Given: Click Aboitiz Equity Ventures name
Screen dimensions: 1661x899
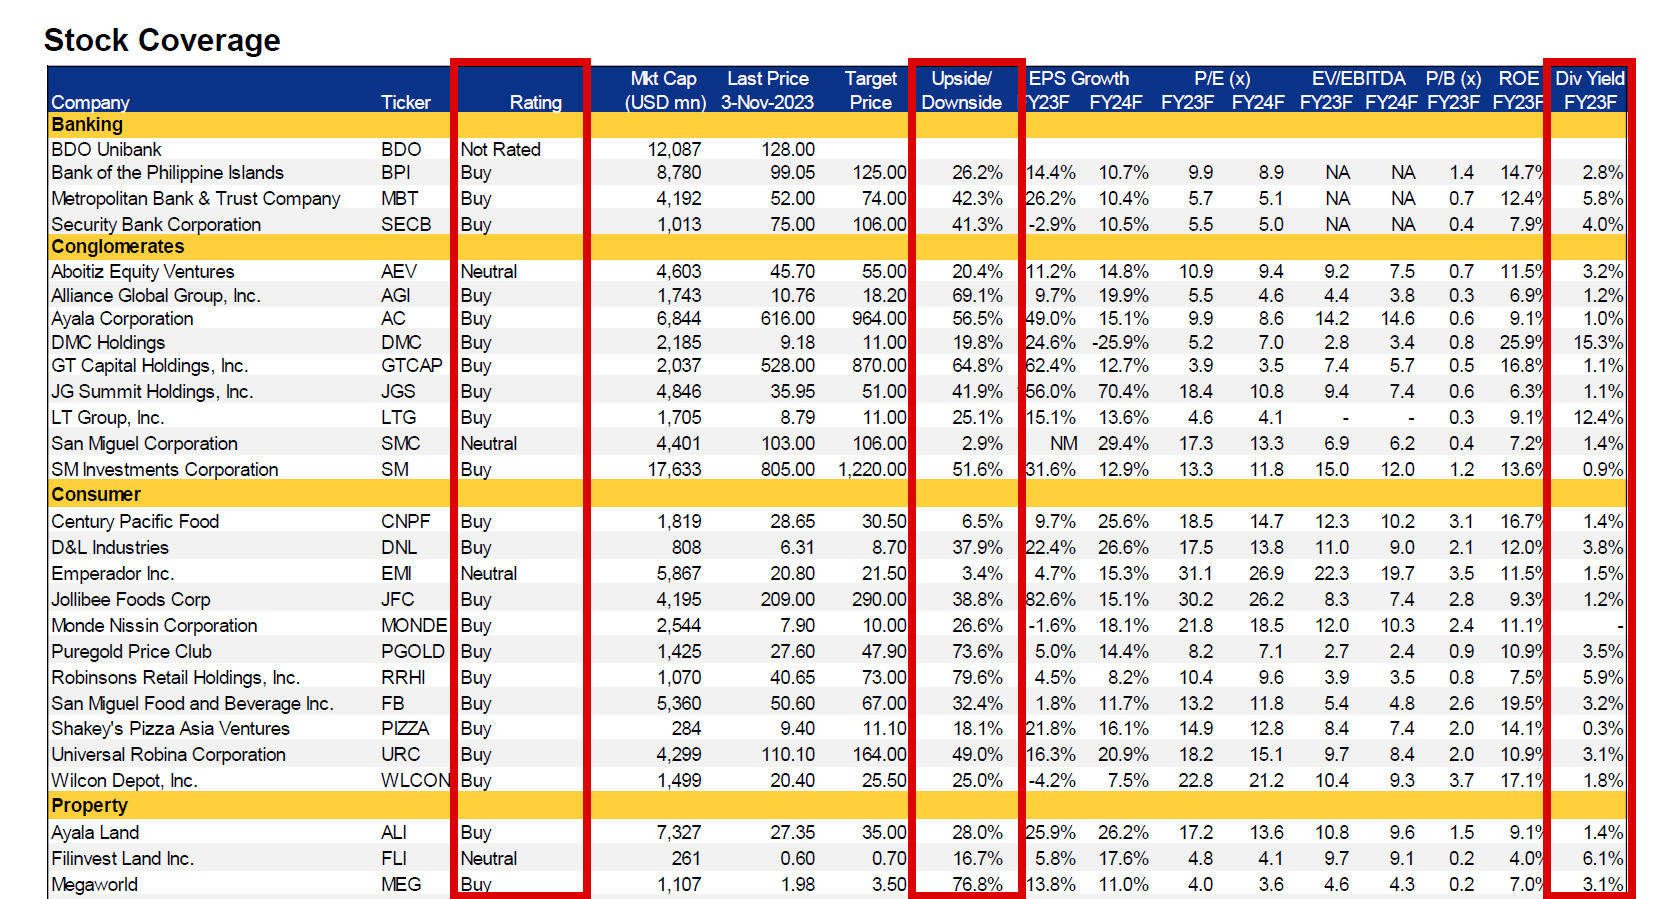Looking at the screenshot, I should (x=142, y=272).
